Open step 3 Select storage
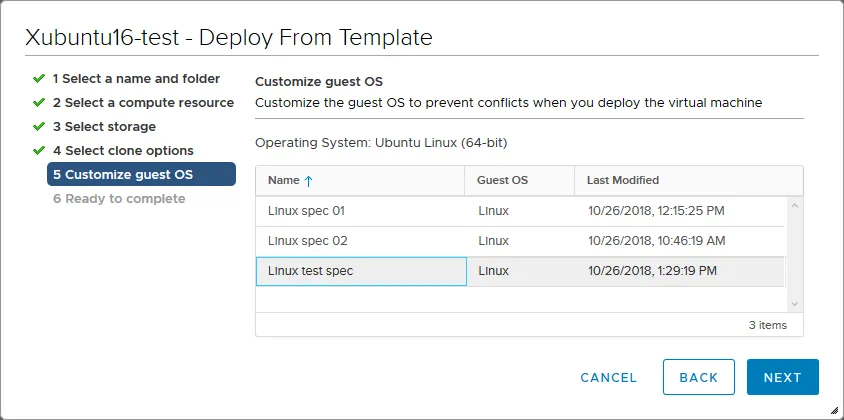Image resolution: width=844 pixels, height=420 pixels. [x=104, y=127]
